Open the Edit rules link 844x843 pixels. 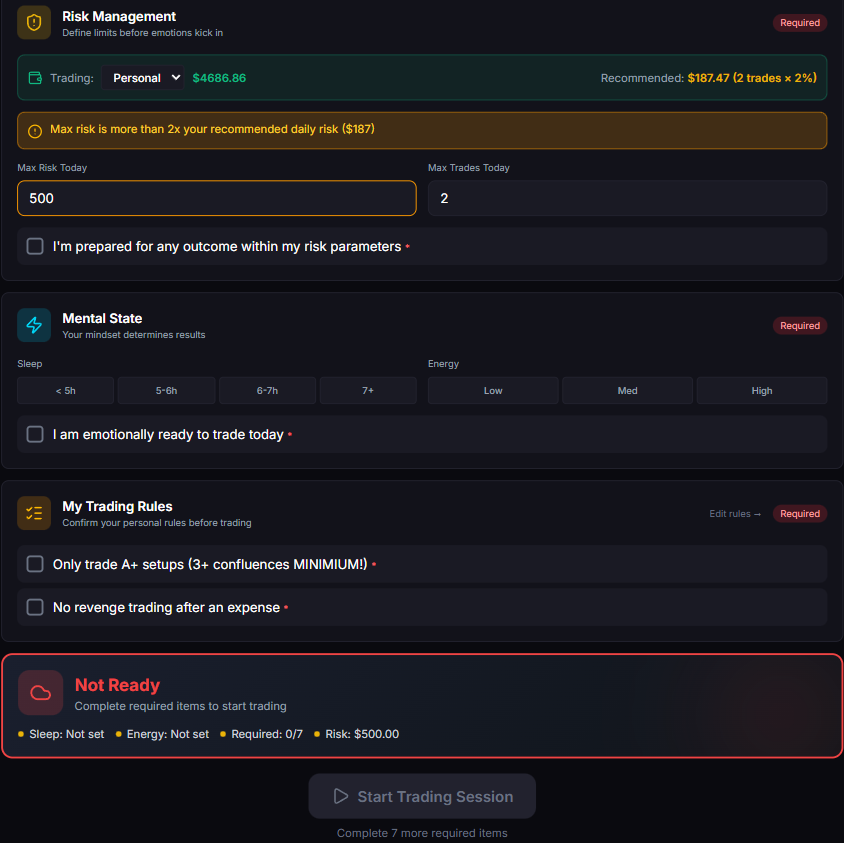[x=735, y=514]
